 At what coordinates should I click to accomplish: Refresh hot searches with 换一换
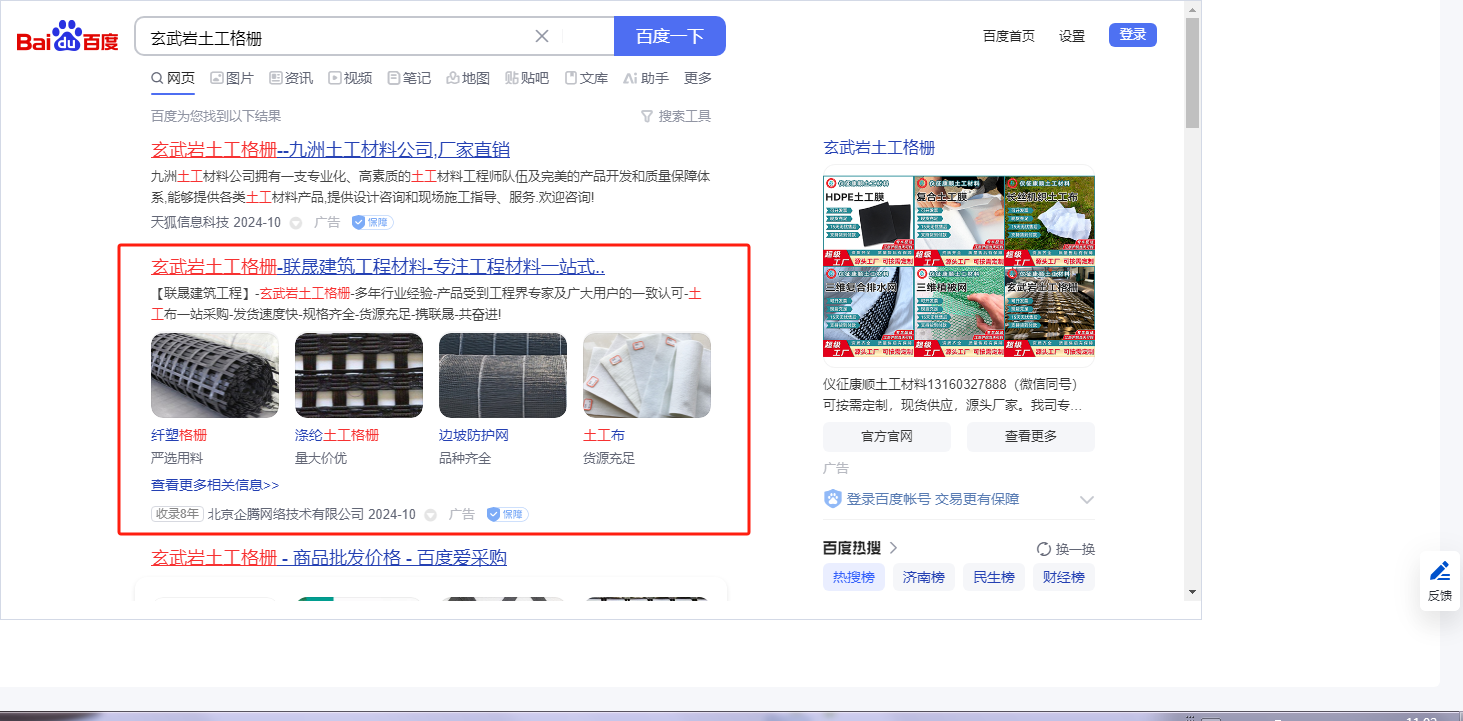click(1066, 549)
